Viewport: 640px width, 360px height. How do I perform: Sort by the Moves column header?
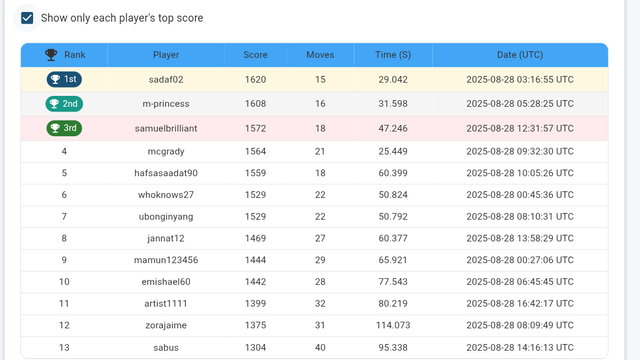pos(320,55)
